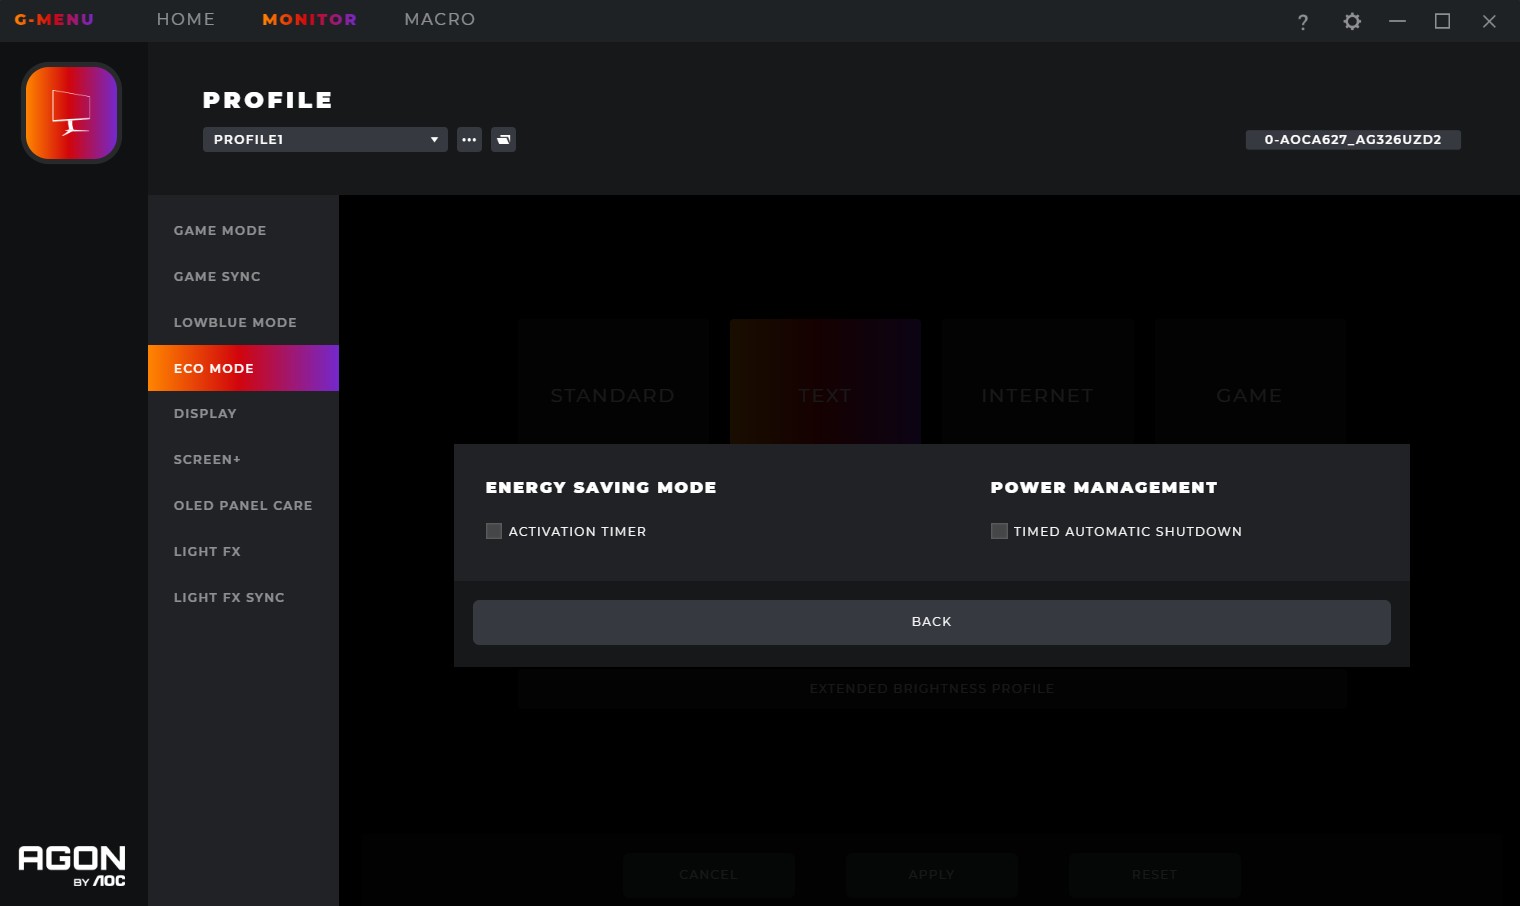Open settings gear icon in title bar
The image size is (1520, 906).
(x=1352, y=21)
